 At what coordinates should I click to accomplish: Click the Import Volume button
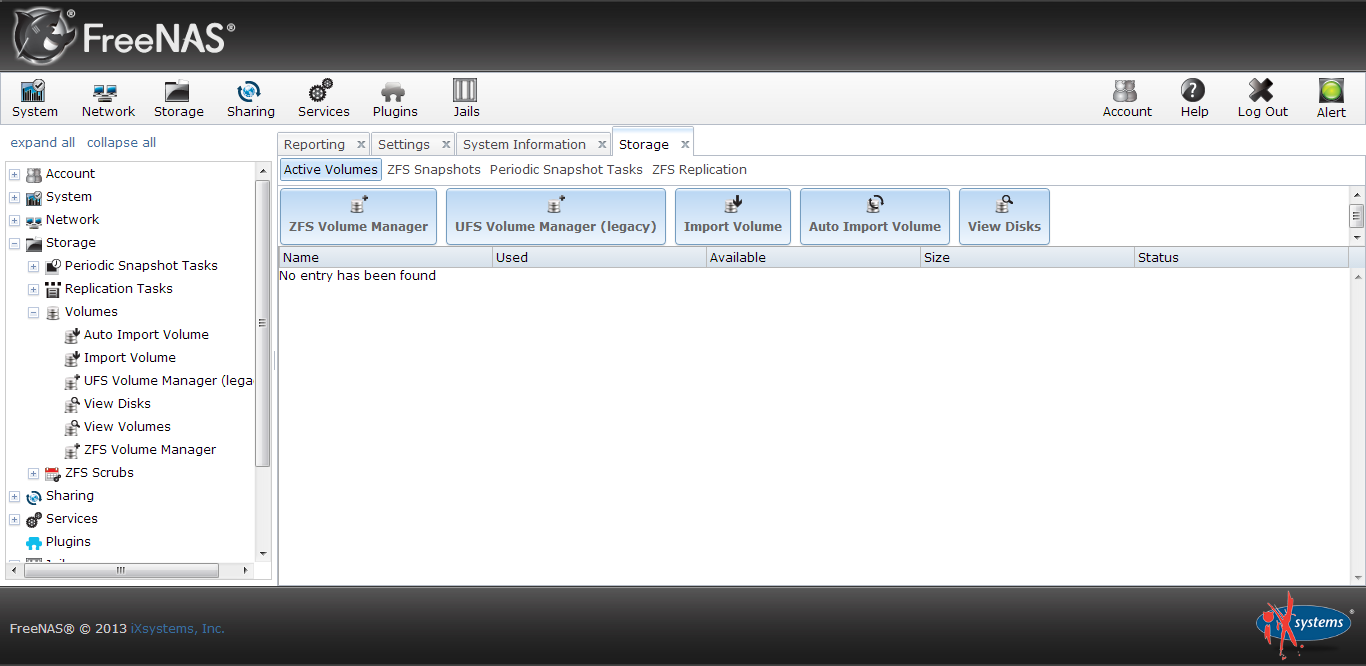[733, 216]
